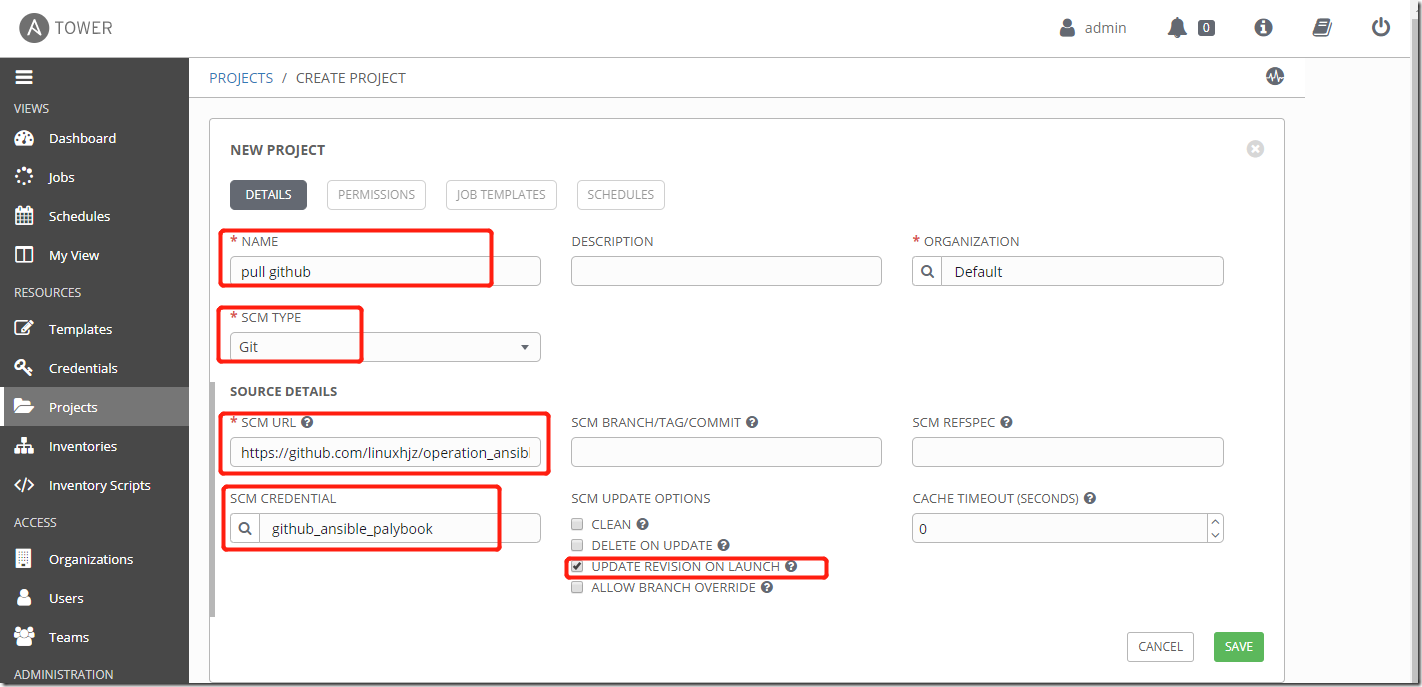Image resolution: width=1422 pixels, height=687 pixels.
Task: Enable the DELETE ON UPDATE checkbox
Action: tap(577, 545)
